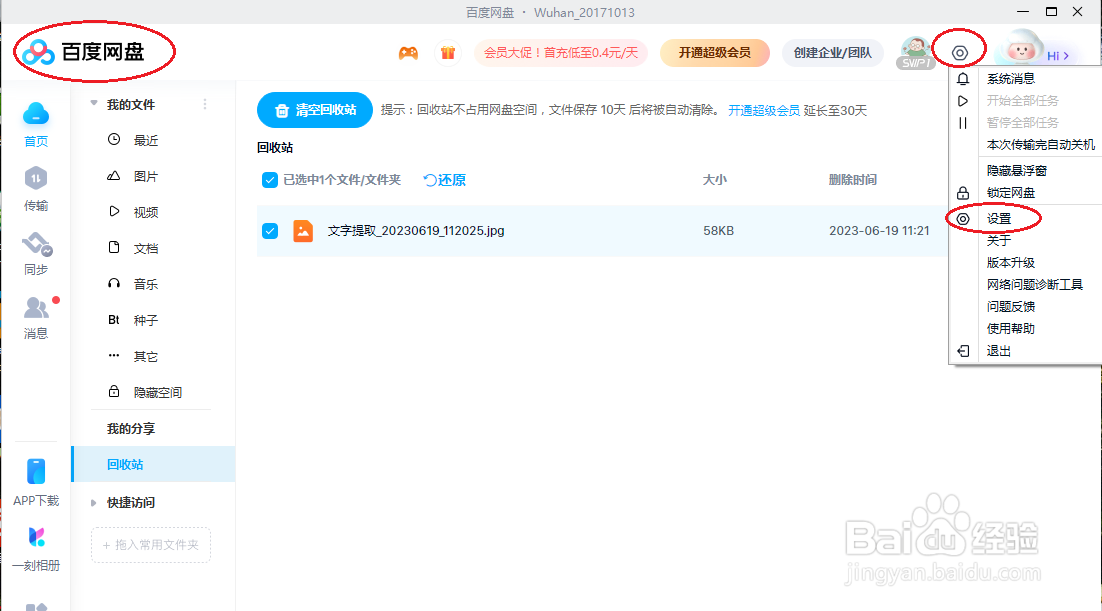1102x611 pixels.
Task: Click the exit icon beside 退出
Action: pos(963,351)
